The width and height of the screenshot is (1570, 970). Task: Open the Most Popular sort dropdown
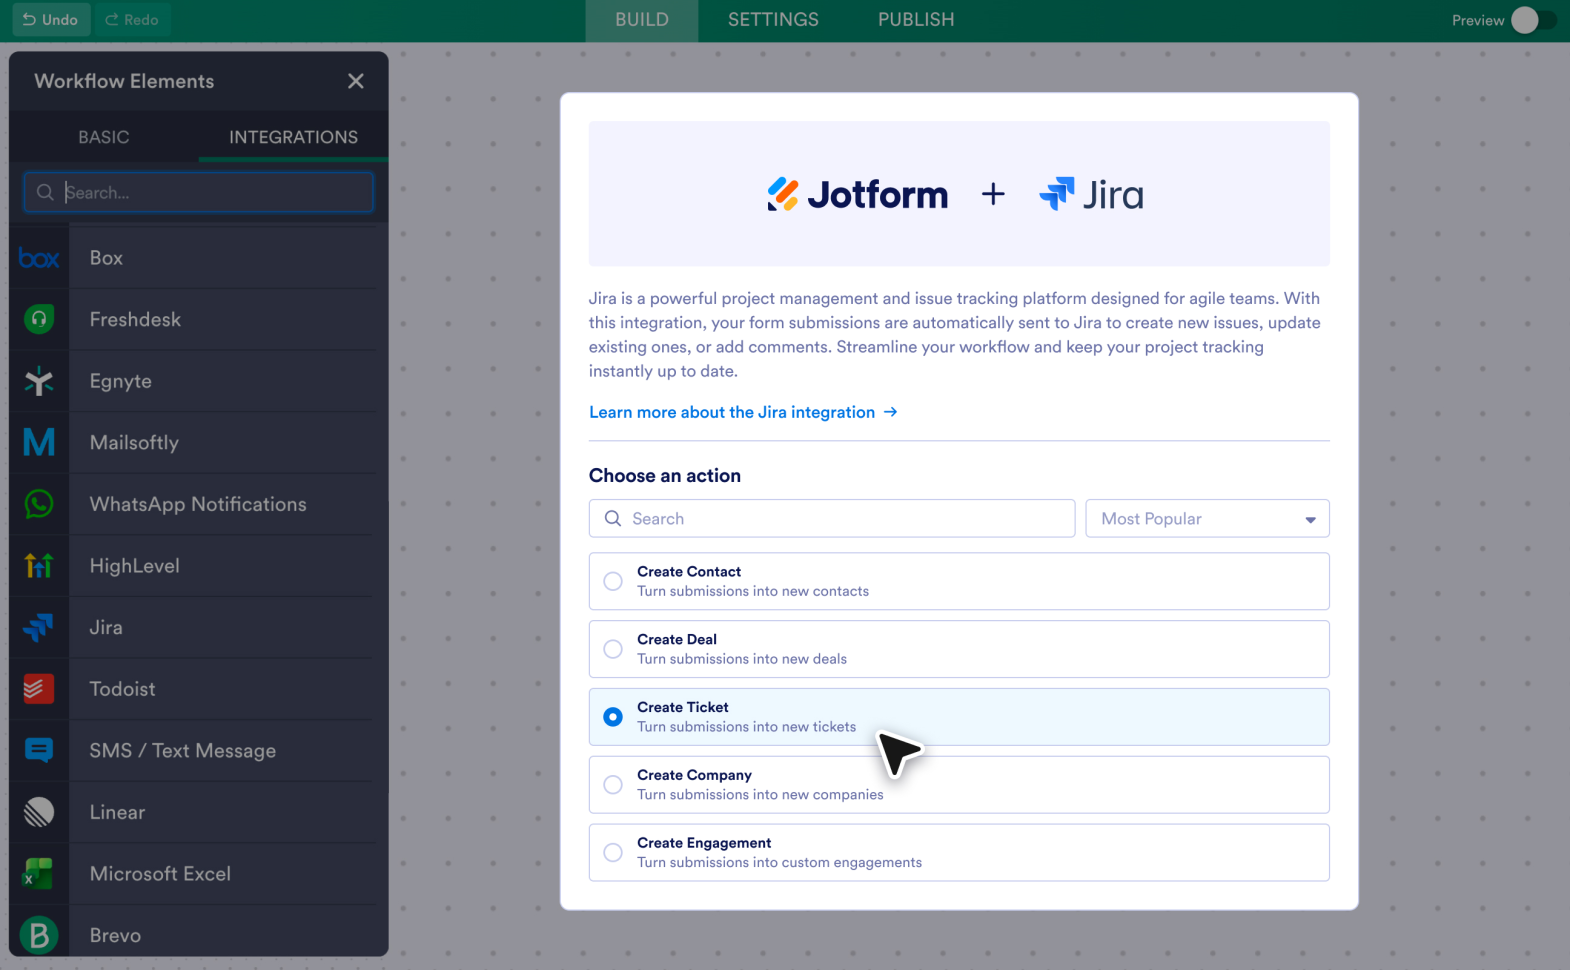pyautogui.click(x=1207, y=518)
